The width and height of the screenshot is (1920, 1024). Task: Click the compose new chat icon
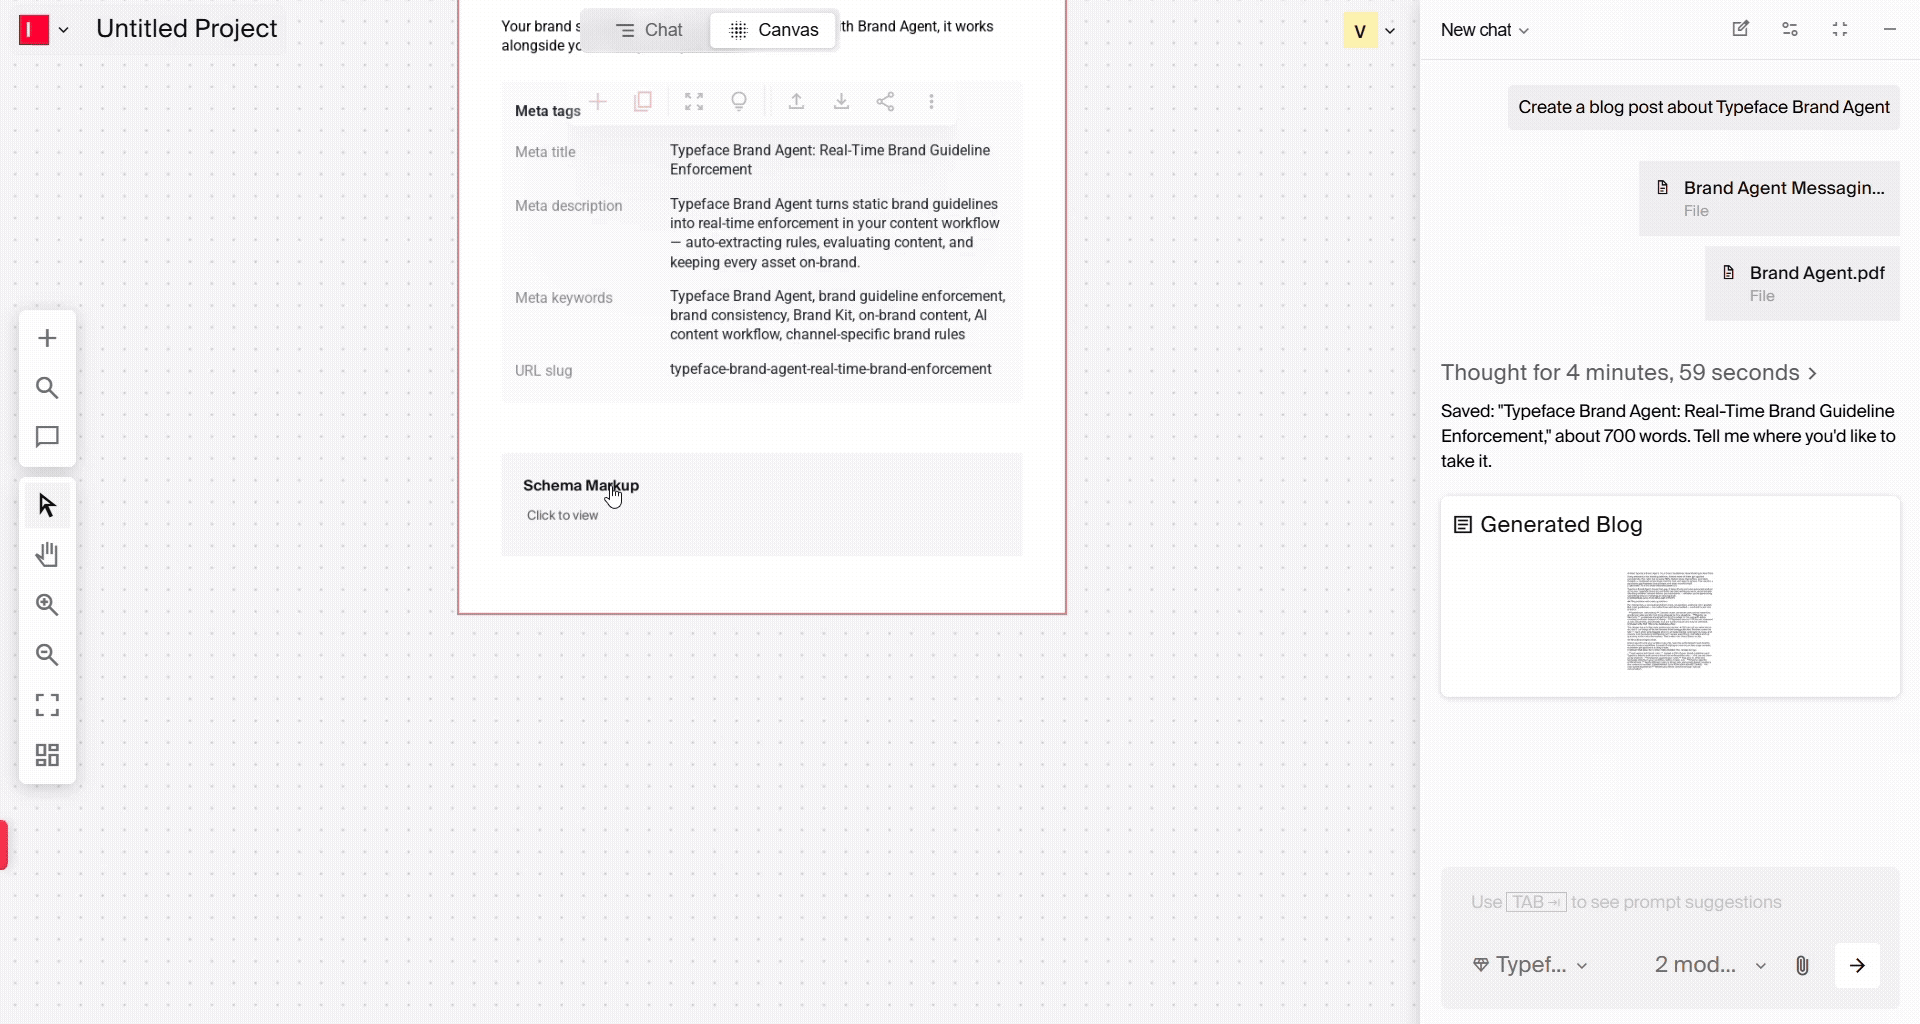click(x=1741, y=29)
